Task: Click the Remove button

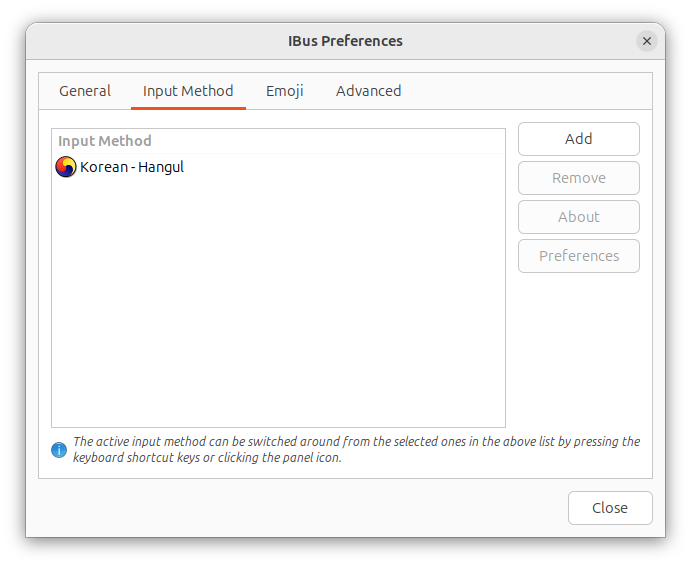Action: pyautogui.click(x=578, y=178)
